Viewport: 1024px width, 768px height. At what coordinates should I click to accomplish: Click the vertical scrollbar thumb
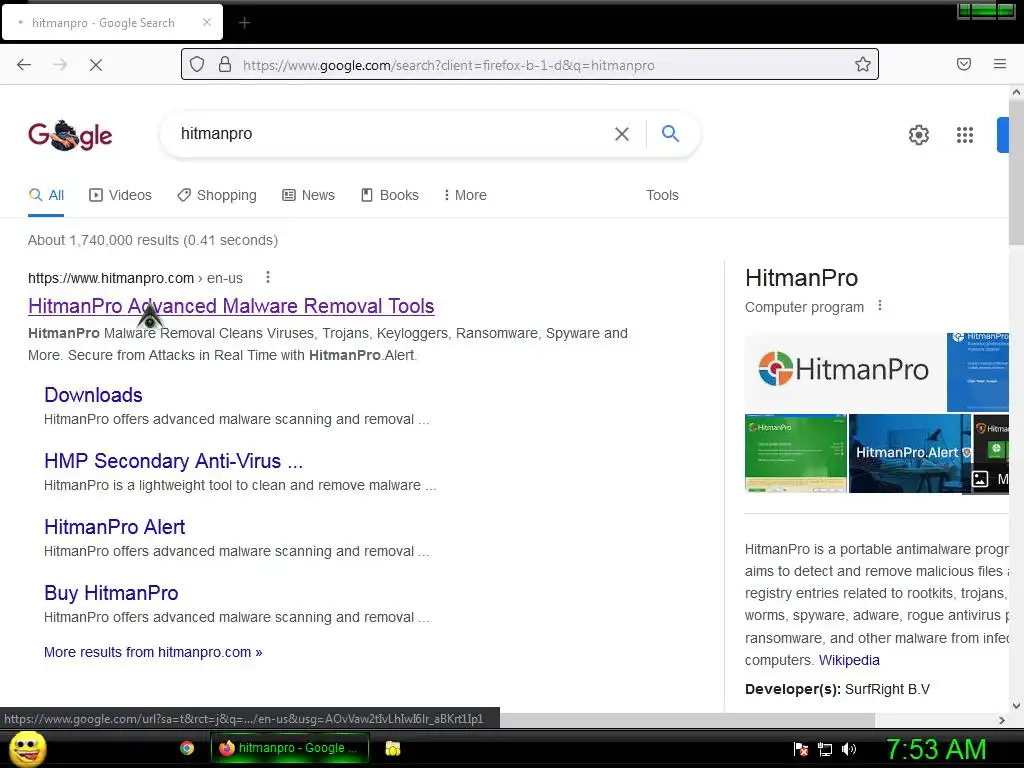1016,173
